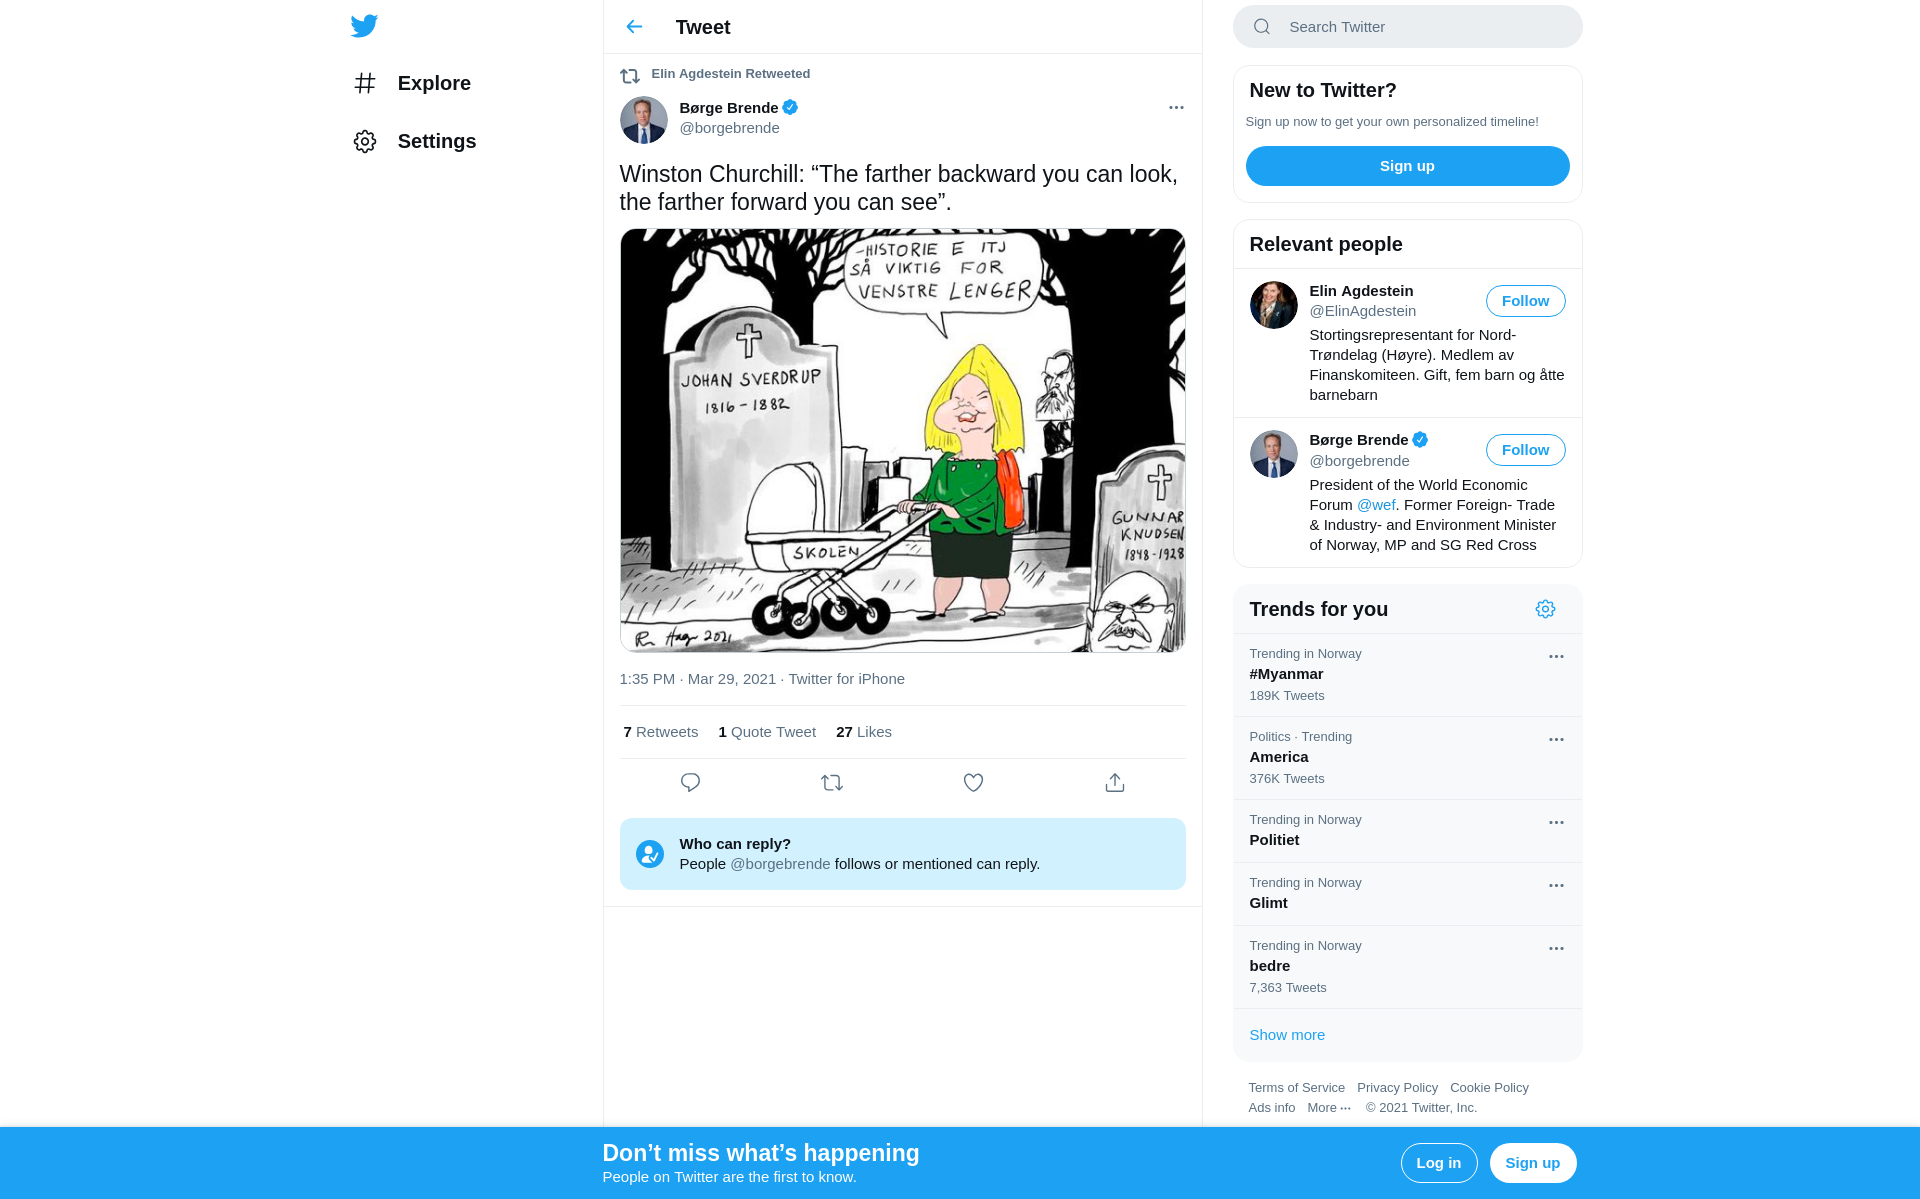
Task: Open Elin Agdestein Retweeted link
Action: (x=731, y=74)
